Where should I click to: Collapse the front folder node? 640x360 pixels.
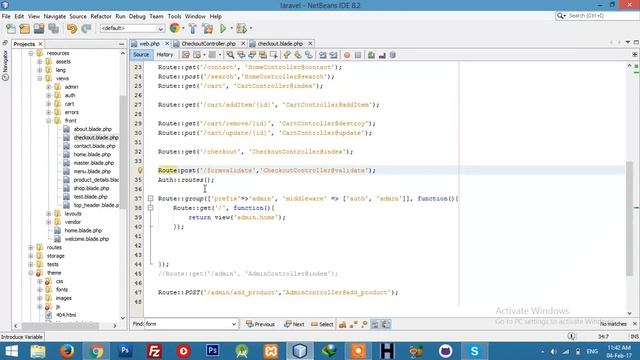49,120
